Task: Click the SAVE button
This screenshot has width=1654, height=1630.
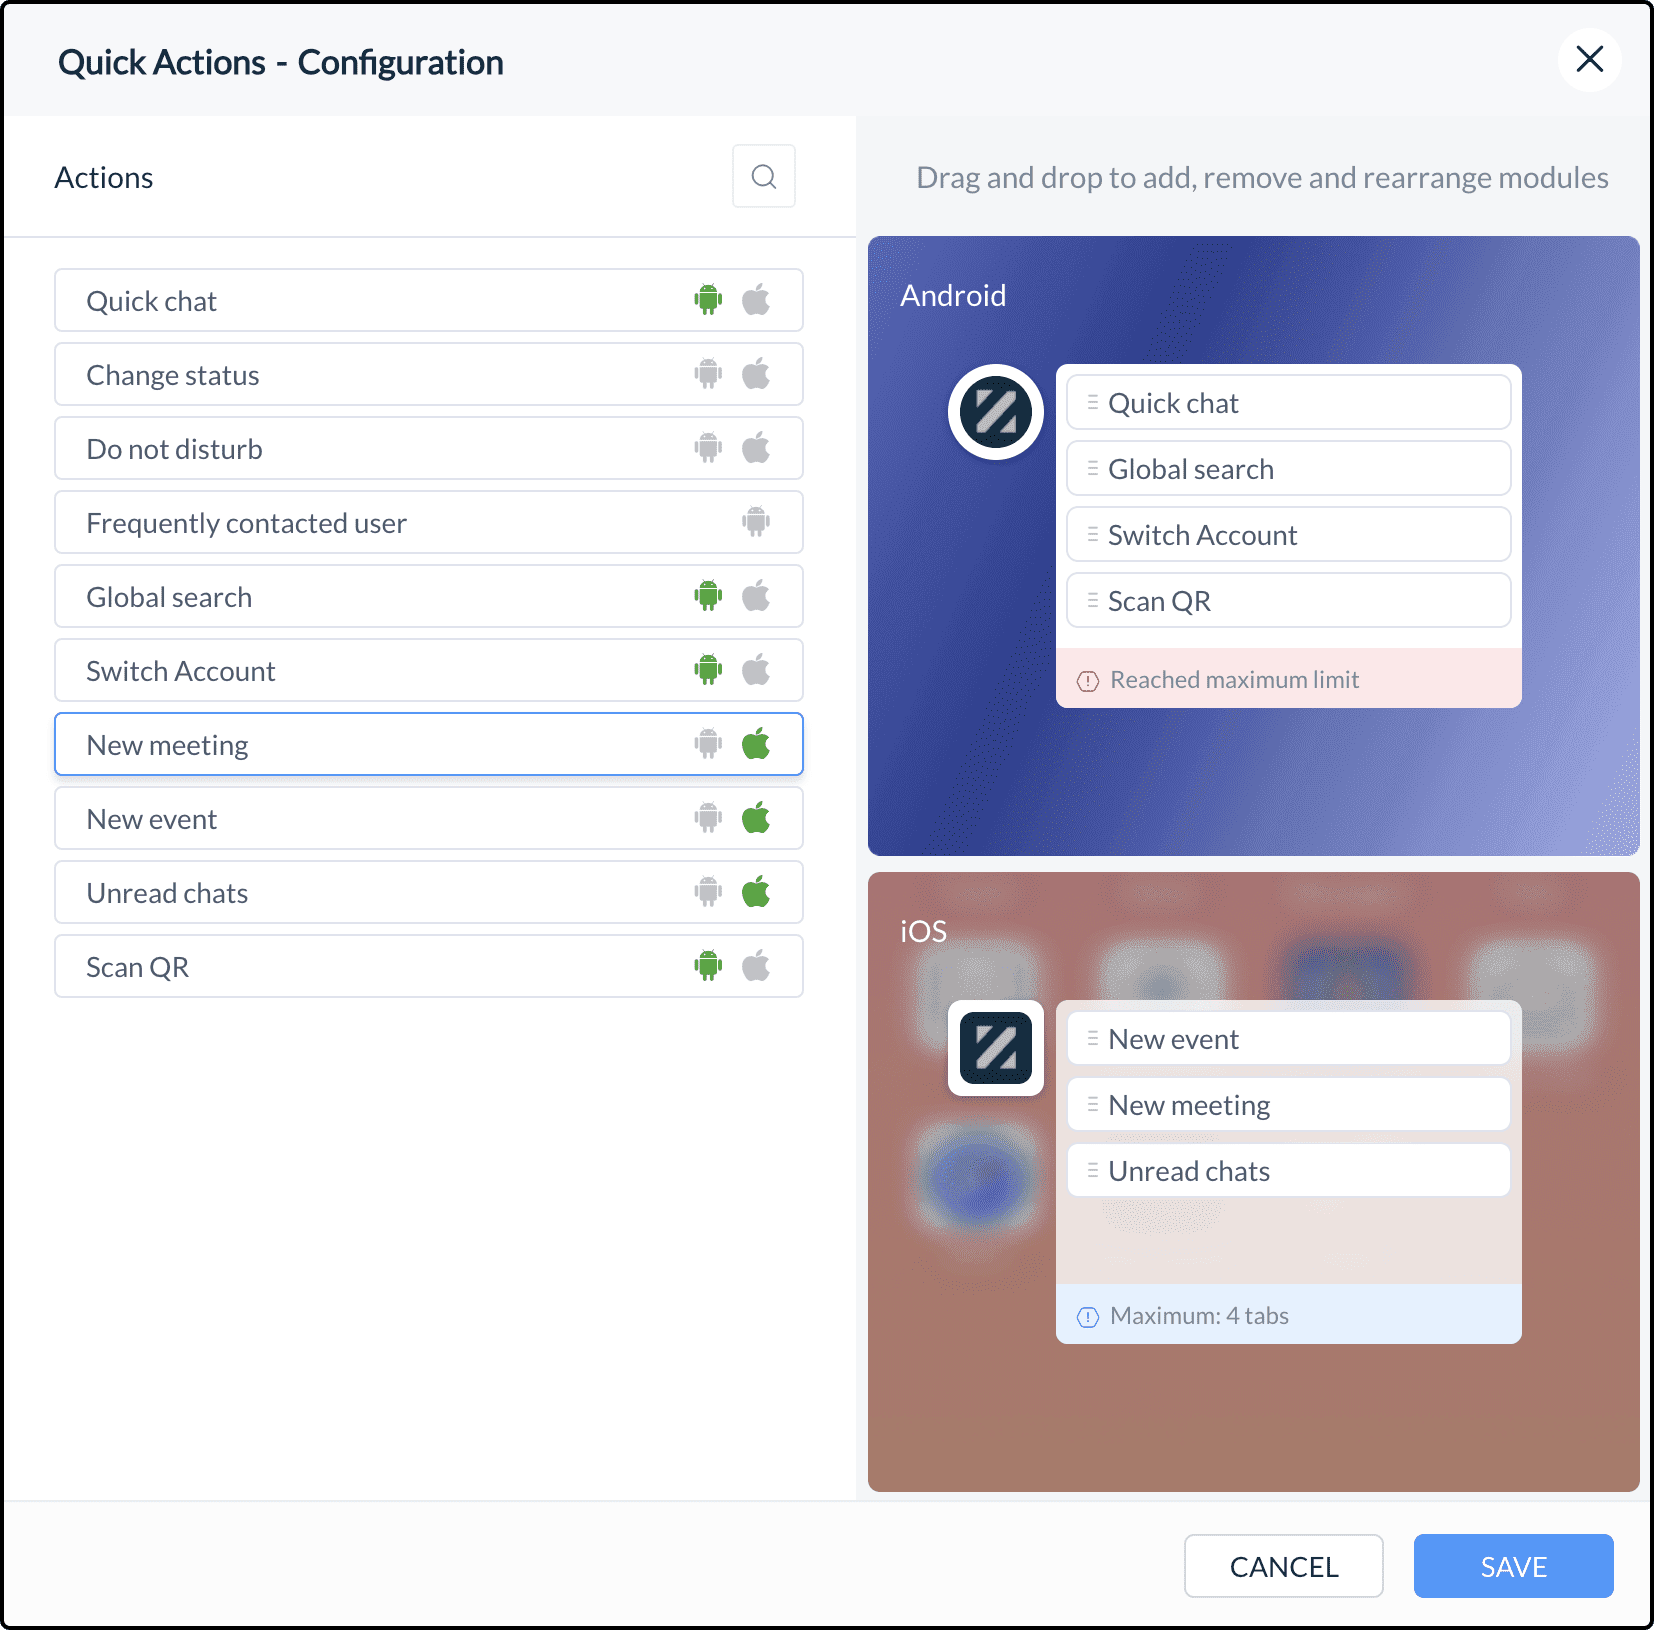Action: tap(1514, 1566)
